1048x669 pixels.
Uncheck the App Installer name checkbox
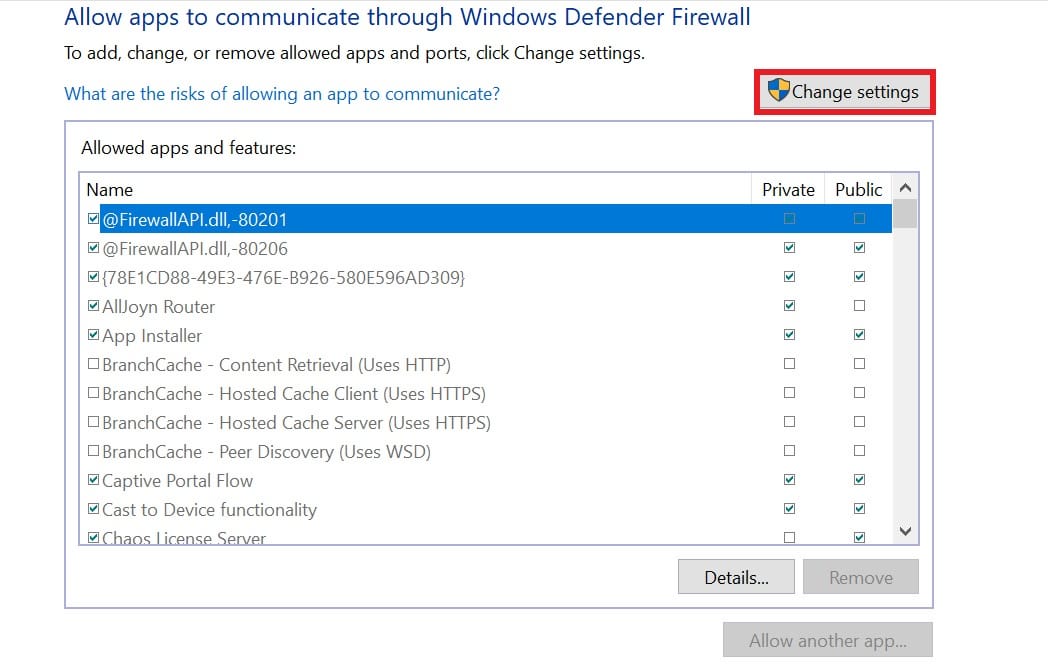tap(94, 335)
